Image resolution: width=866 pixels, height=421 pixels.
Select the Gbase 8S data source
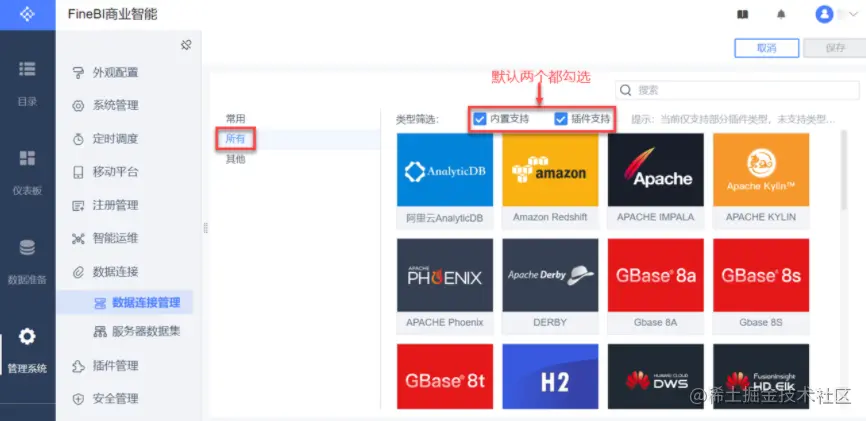[761, 286]
